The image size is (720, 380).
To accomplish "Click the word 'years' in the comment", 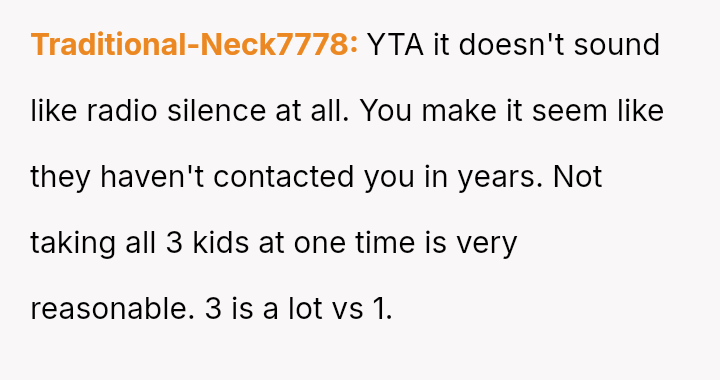I will [501, 177].
